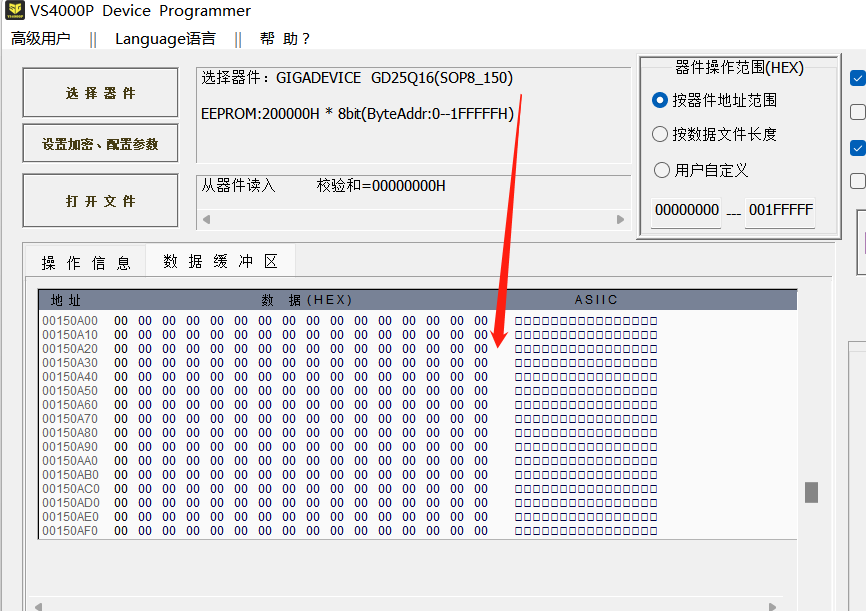Switch to the 数据缓冲区 tab
The image size is (866, 611).
click(220, 262)
